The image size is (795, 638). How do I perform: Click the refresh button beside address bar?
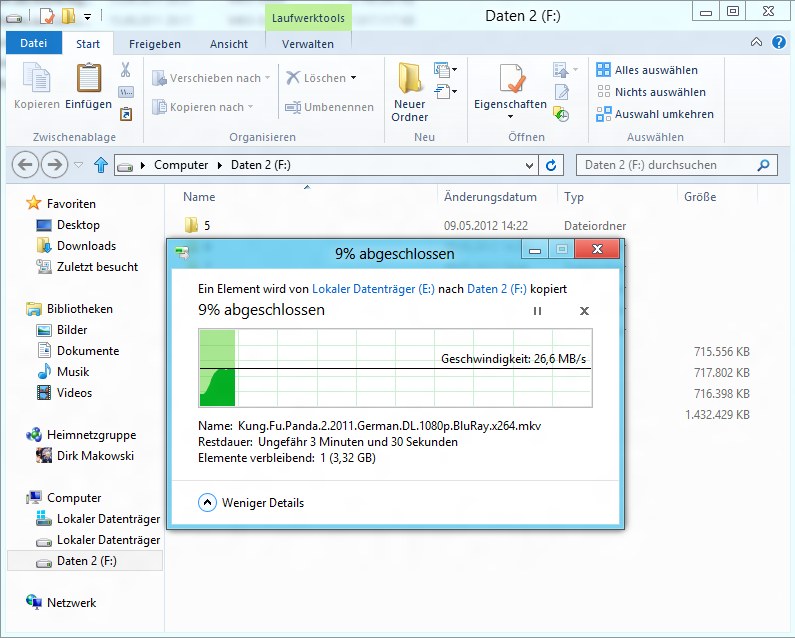click(551, 165)
